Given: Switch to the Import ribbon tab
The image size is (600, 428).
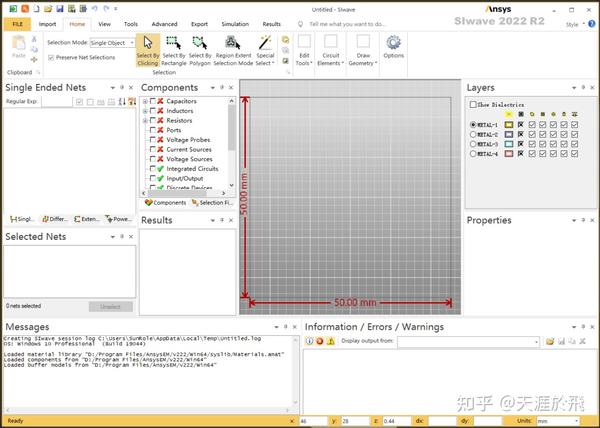Looking at the screenshot, I should tap(47, 24).
